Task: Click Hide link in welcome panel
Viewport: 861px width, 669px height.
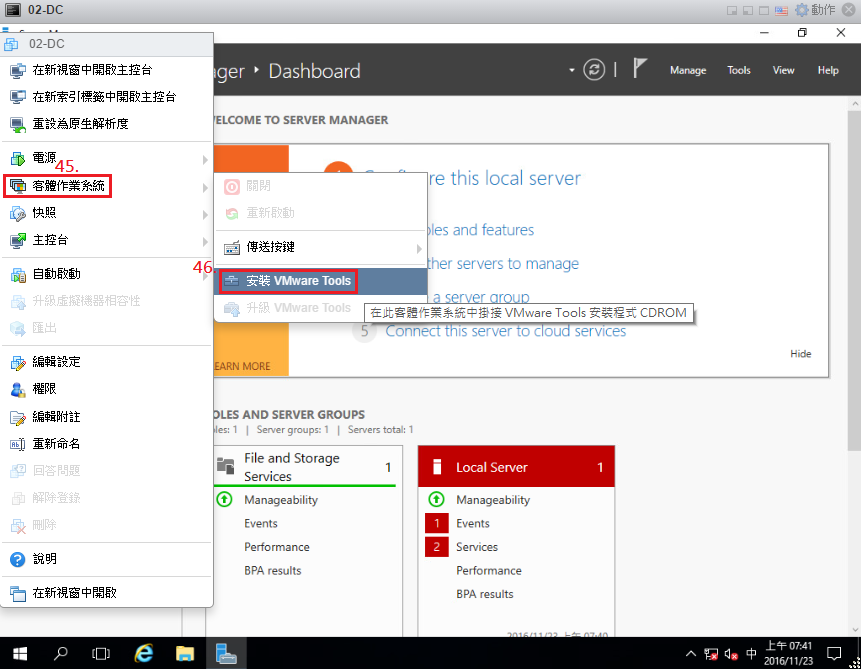Action: [x=800, y=354]
